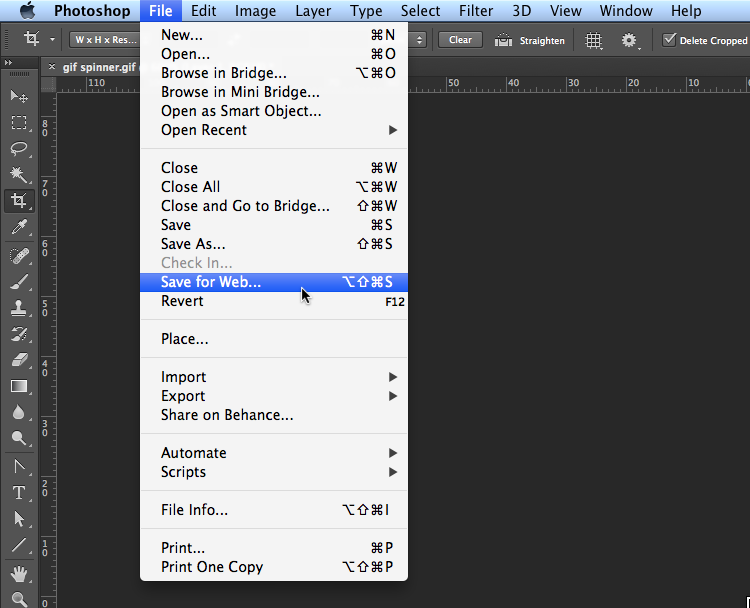Image resolution: width=750 pixels, height=608 pixels.
Task: Select the Horizontal Type tool
Action: tap(19, 493)
